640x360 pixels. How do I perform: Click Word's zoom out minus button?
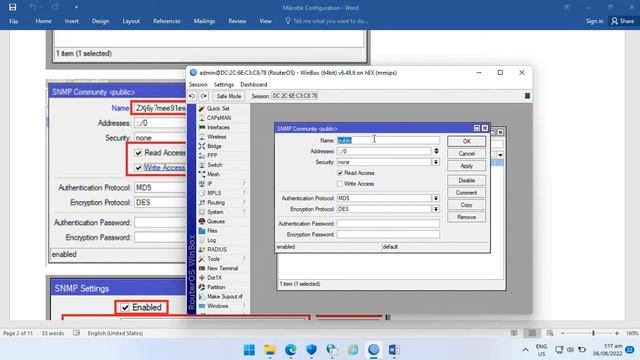[x=563, y=333]
